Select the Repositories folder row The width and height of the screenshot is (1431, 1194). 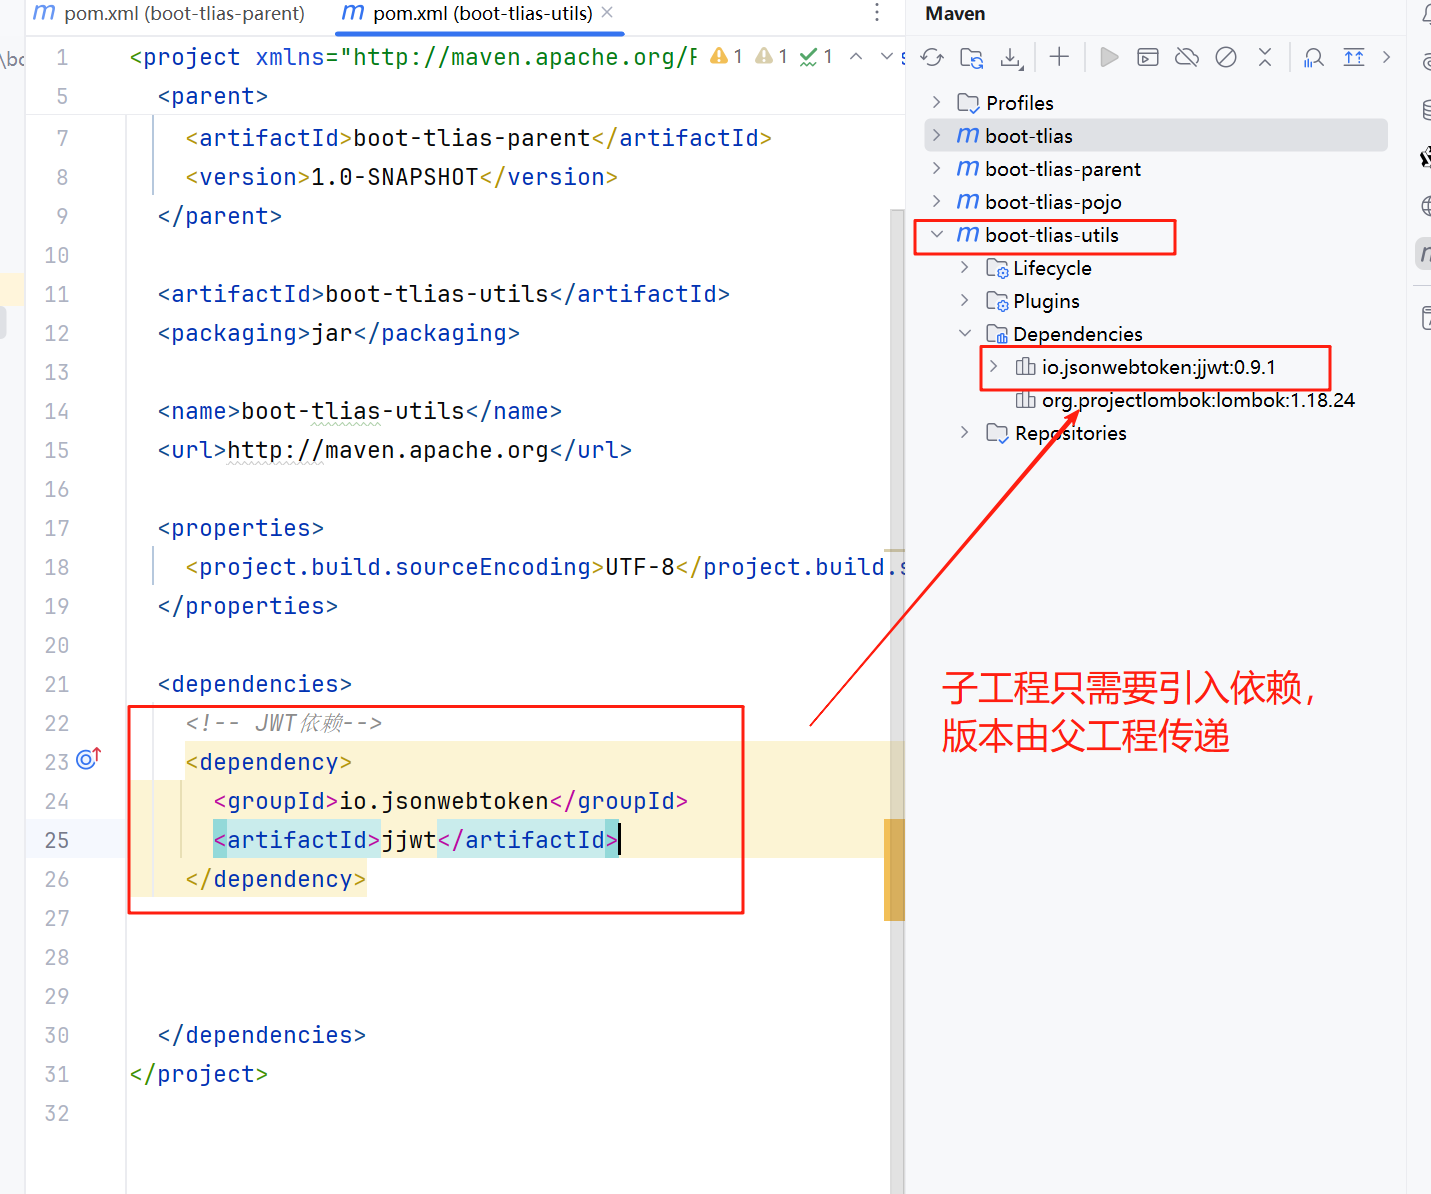tap(1156, 433)
